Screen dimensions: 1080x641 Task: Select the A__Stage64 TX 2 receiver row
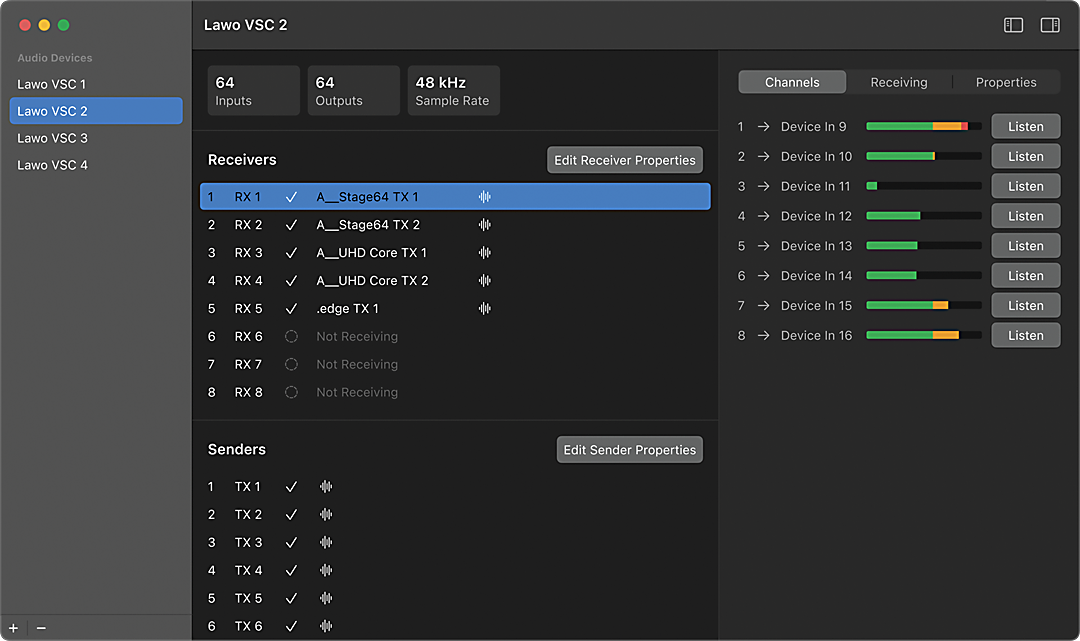tap(455, 224)
